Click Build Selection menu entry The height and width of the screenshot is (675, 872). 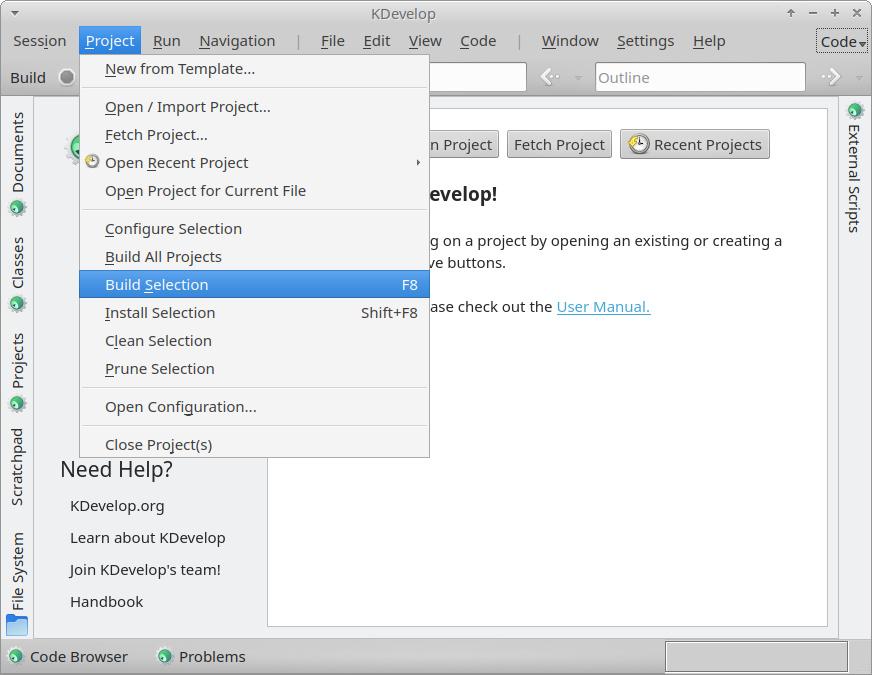[255, 285]
